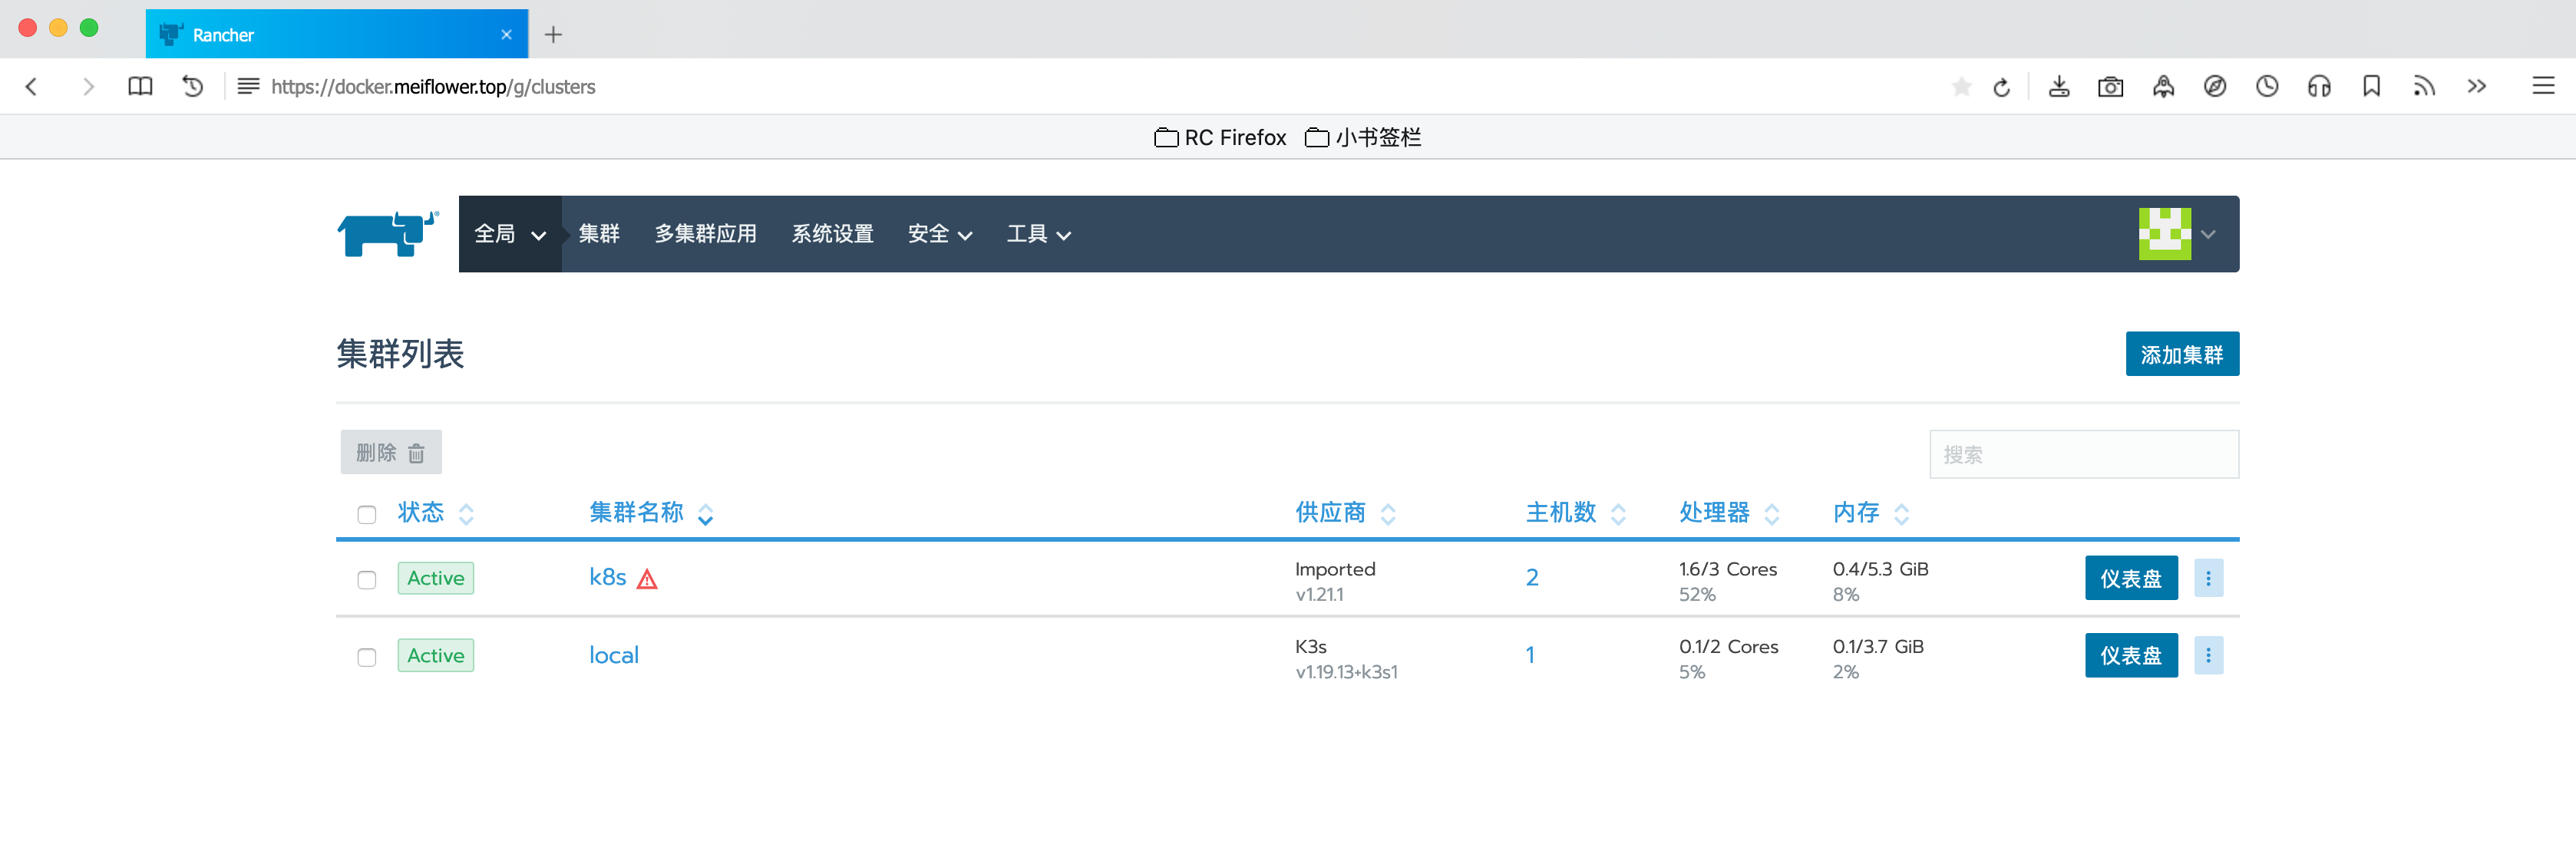This screenshot has width=2576, height=864.
Task: Open reader view book icon
Action: click(140, 87)
